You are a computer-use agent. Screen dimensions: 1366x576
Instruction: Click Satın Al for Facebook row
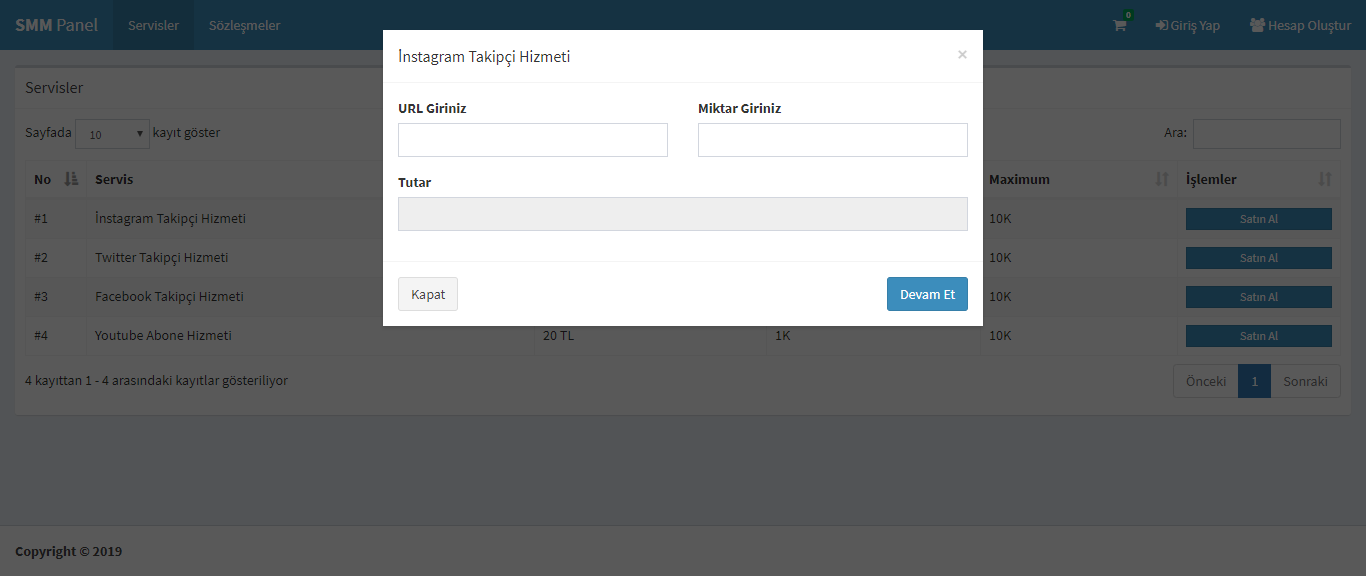point(1259,297)
